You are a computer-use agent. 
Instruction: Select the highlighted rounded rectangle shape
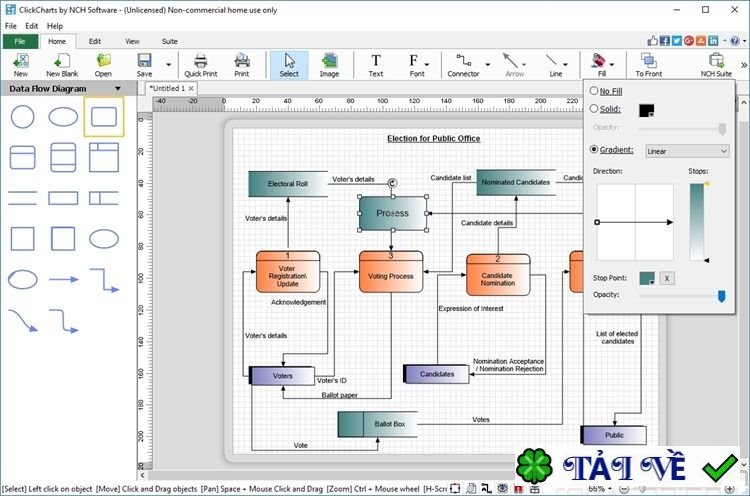[x=104, y=117]
